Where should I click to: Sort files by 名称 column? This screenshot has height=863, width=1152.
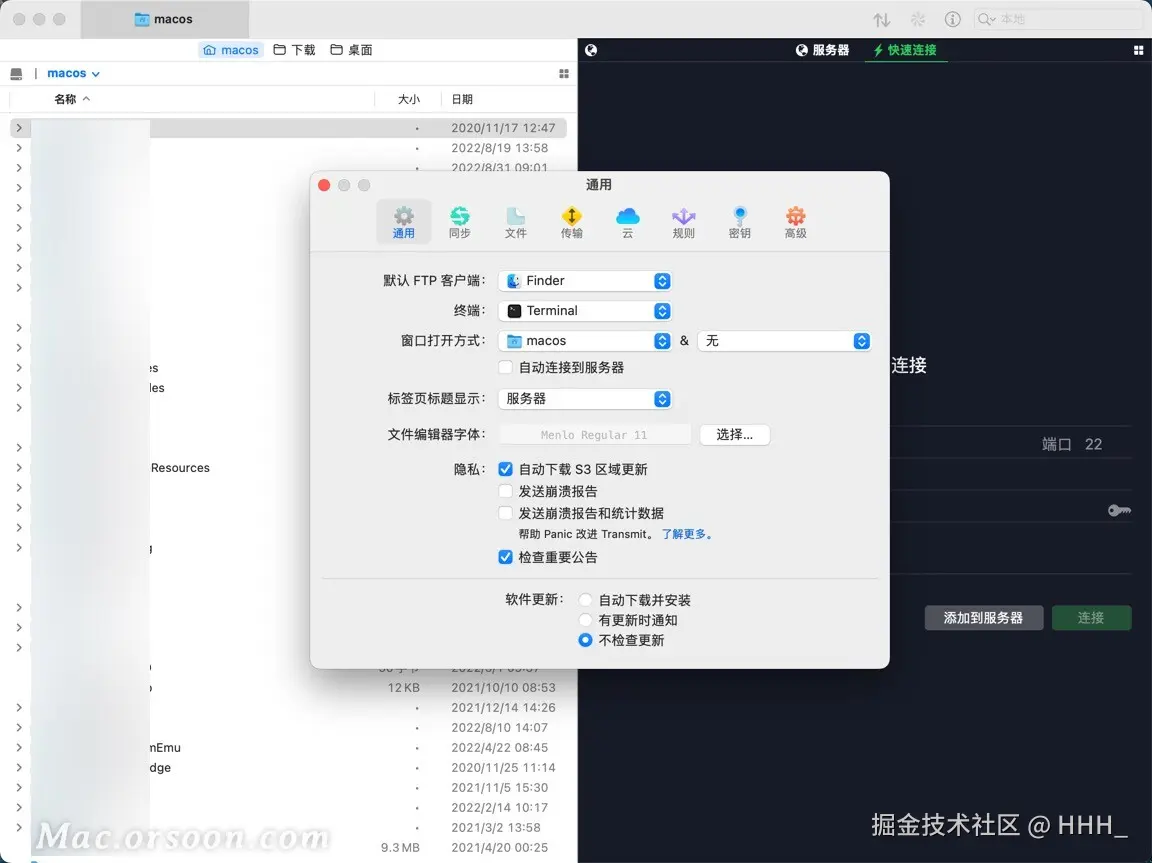click(72, 99)
